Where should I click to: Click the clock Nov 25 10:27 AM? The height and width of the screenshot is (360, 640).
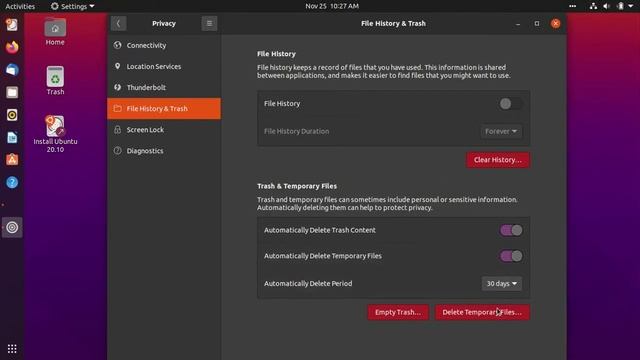click(332, 6)
